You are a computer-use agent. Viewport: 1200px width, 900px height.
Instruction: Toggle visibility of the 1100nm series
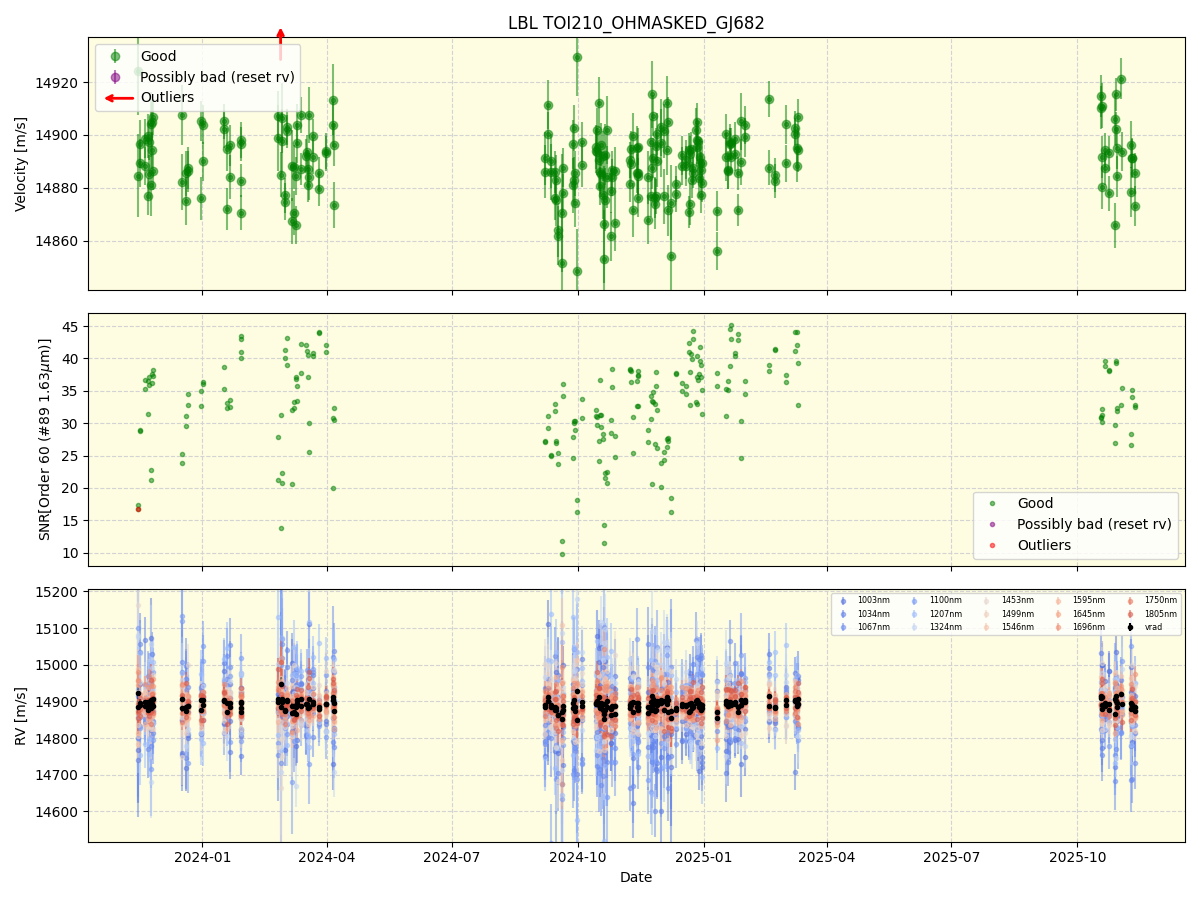914,600
